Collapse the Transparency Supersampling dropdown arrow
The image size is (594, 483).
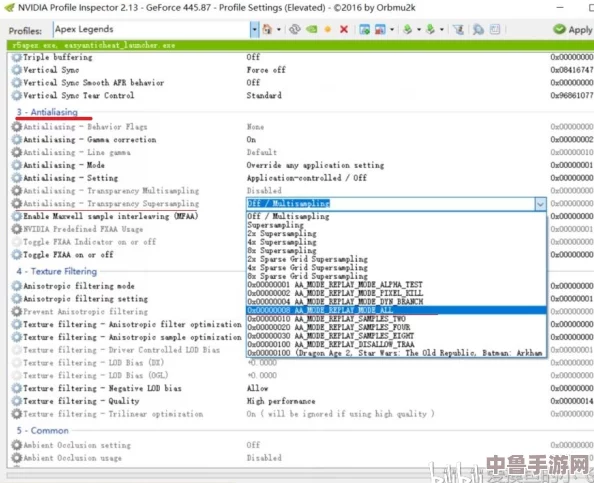pyautogui.click(x=540, y=204)
